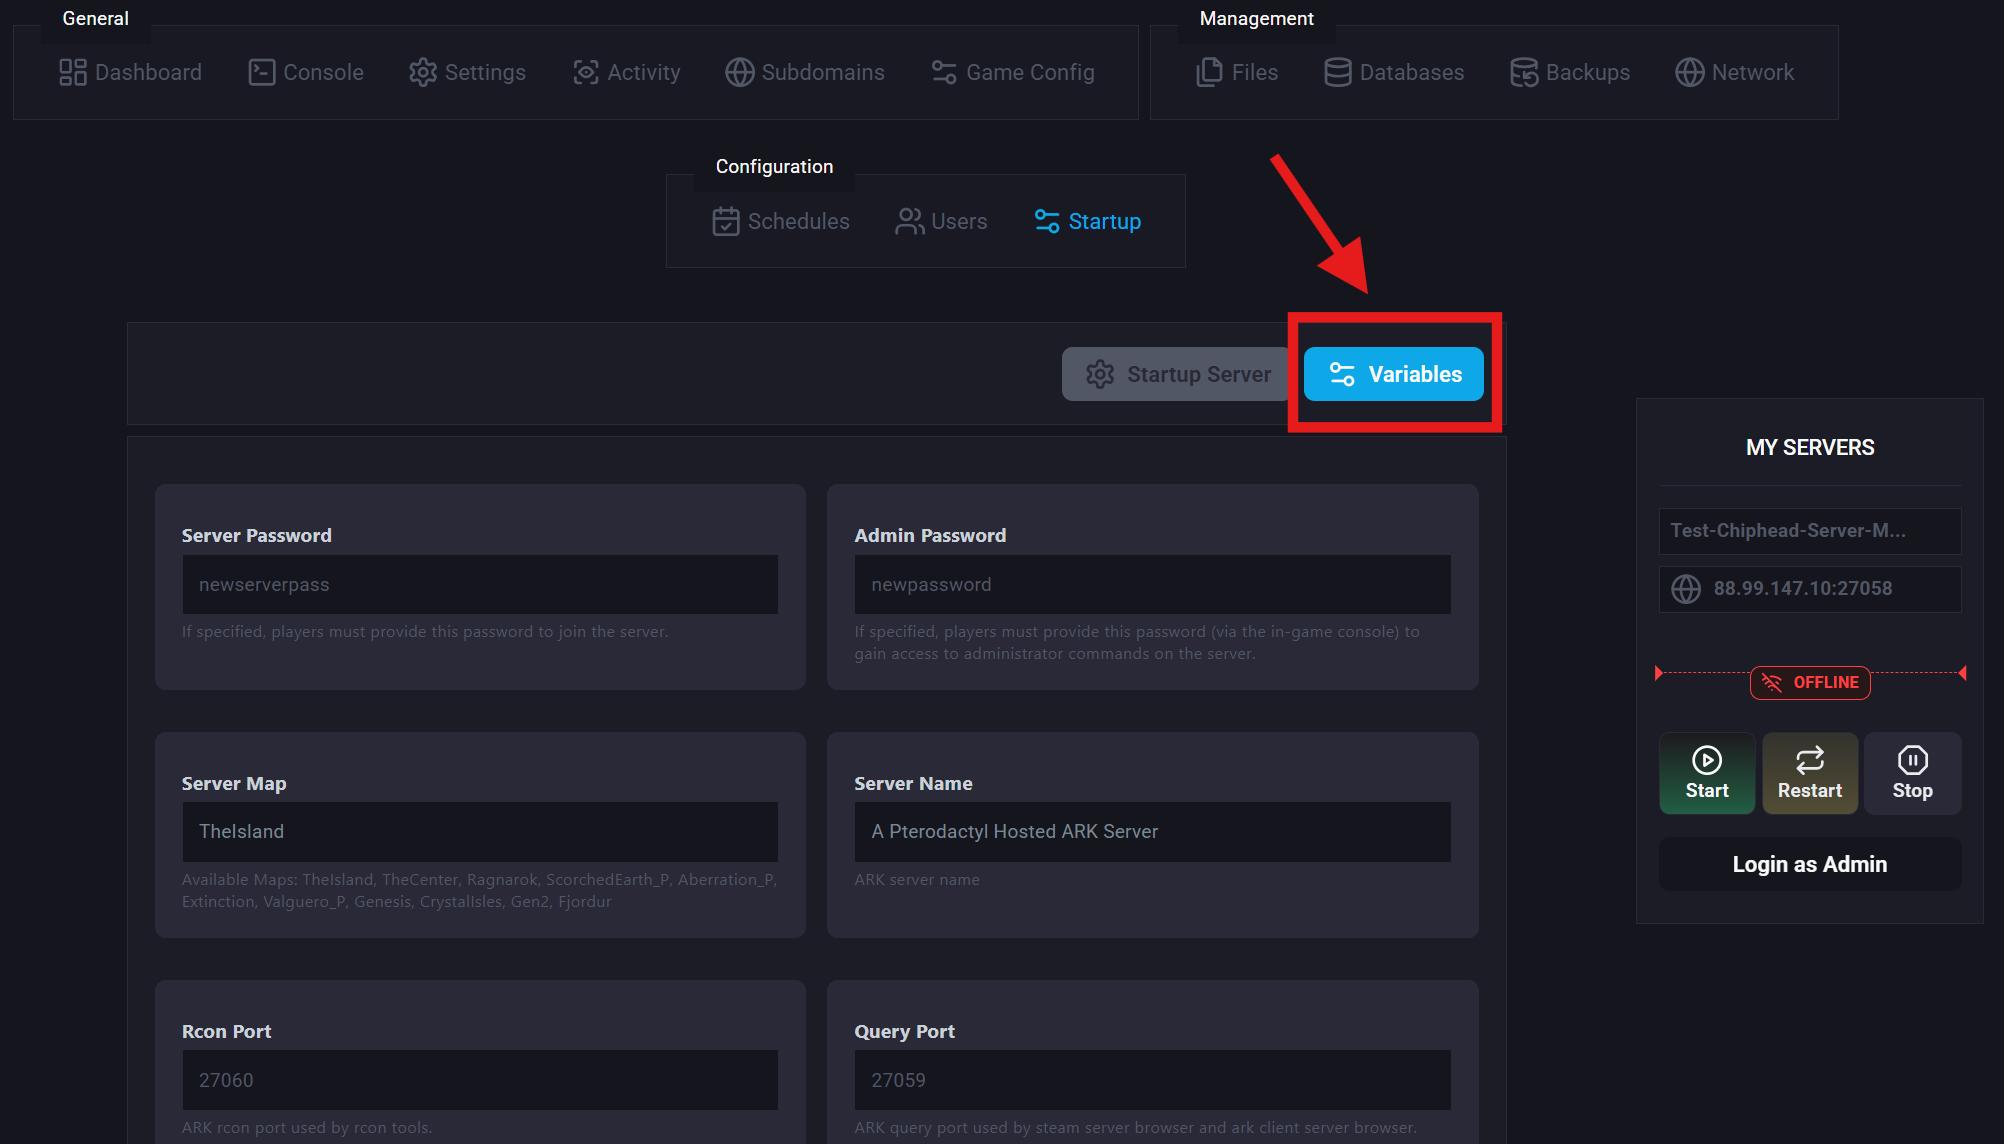Open the Backups icon

(1524, 72)
